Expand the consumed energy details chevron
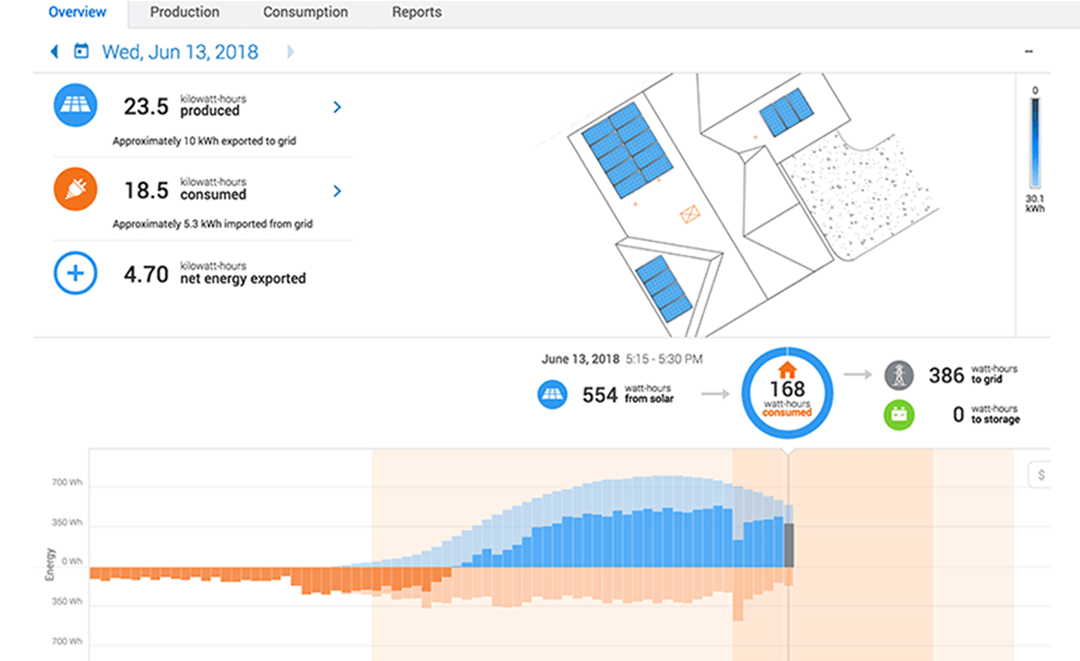 [337, 191]
